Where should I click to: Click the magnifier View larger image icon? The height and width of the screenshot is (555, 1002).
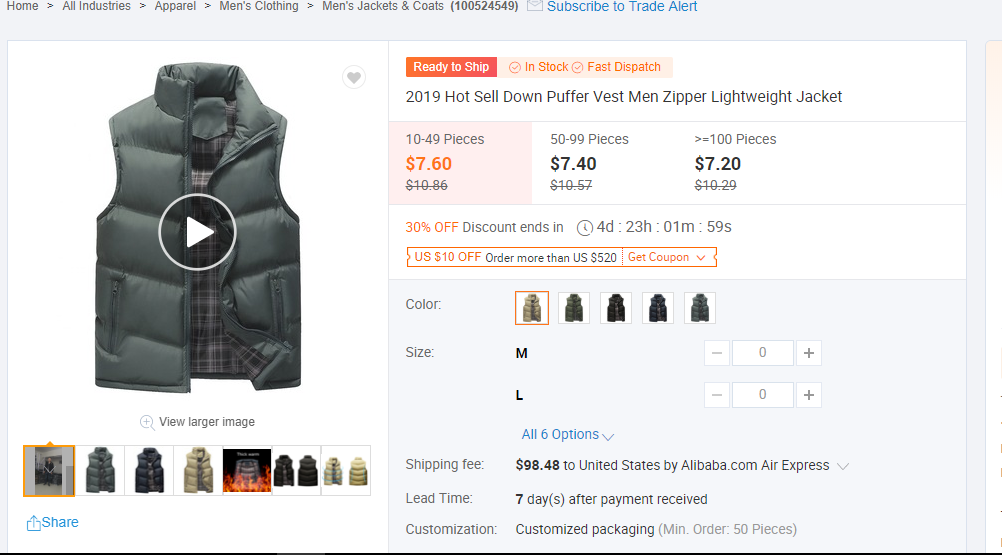coord(147,422)
